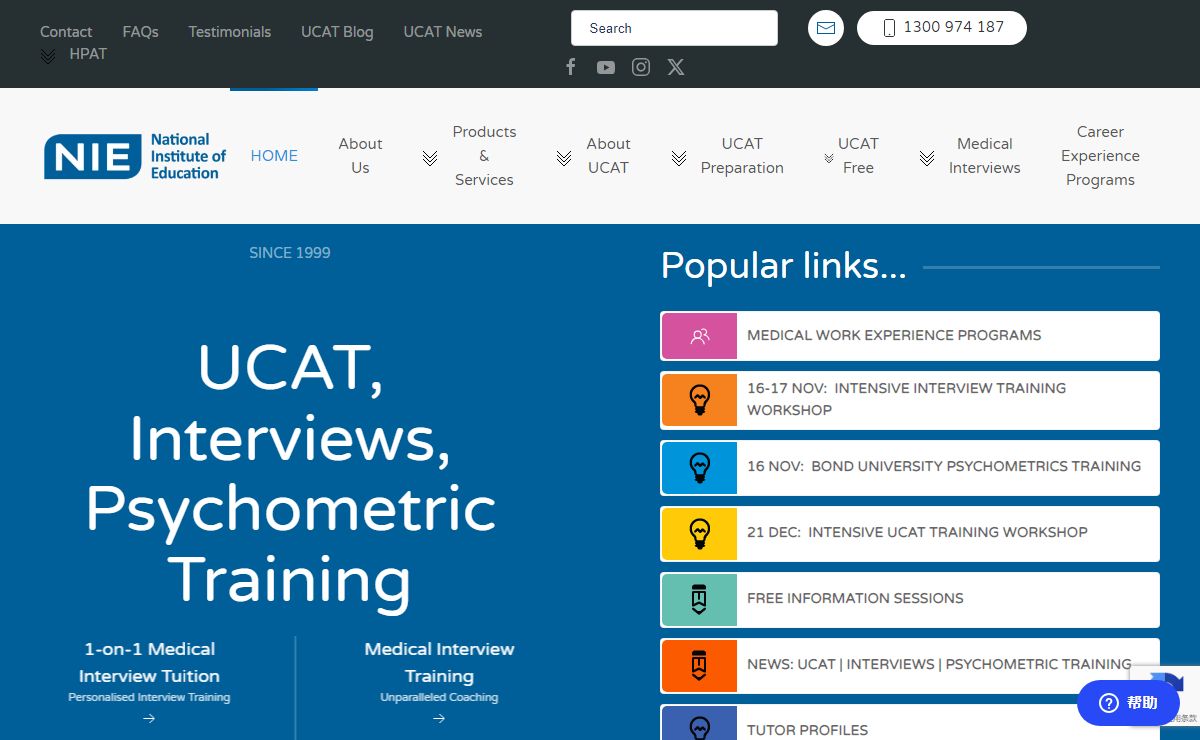Click the NIE National Institute of Education logo
This screenshot has width=1200, height=740.
(135, 156)
